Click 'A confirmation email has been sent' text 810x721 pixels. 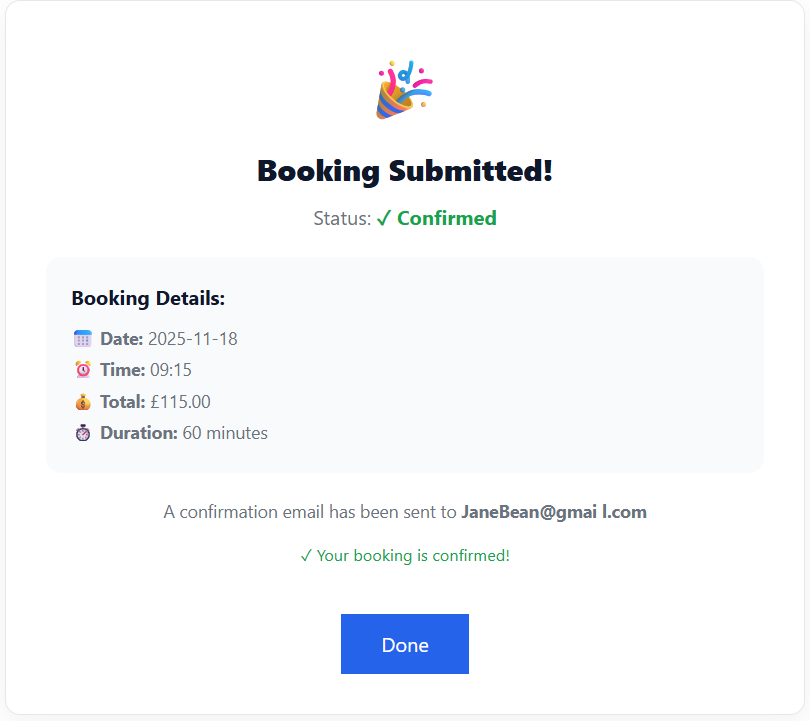pos(310,512)
